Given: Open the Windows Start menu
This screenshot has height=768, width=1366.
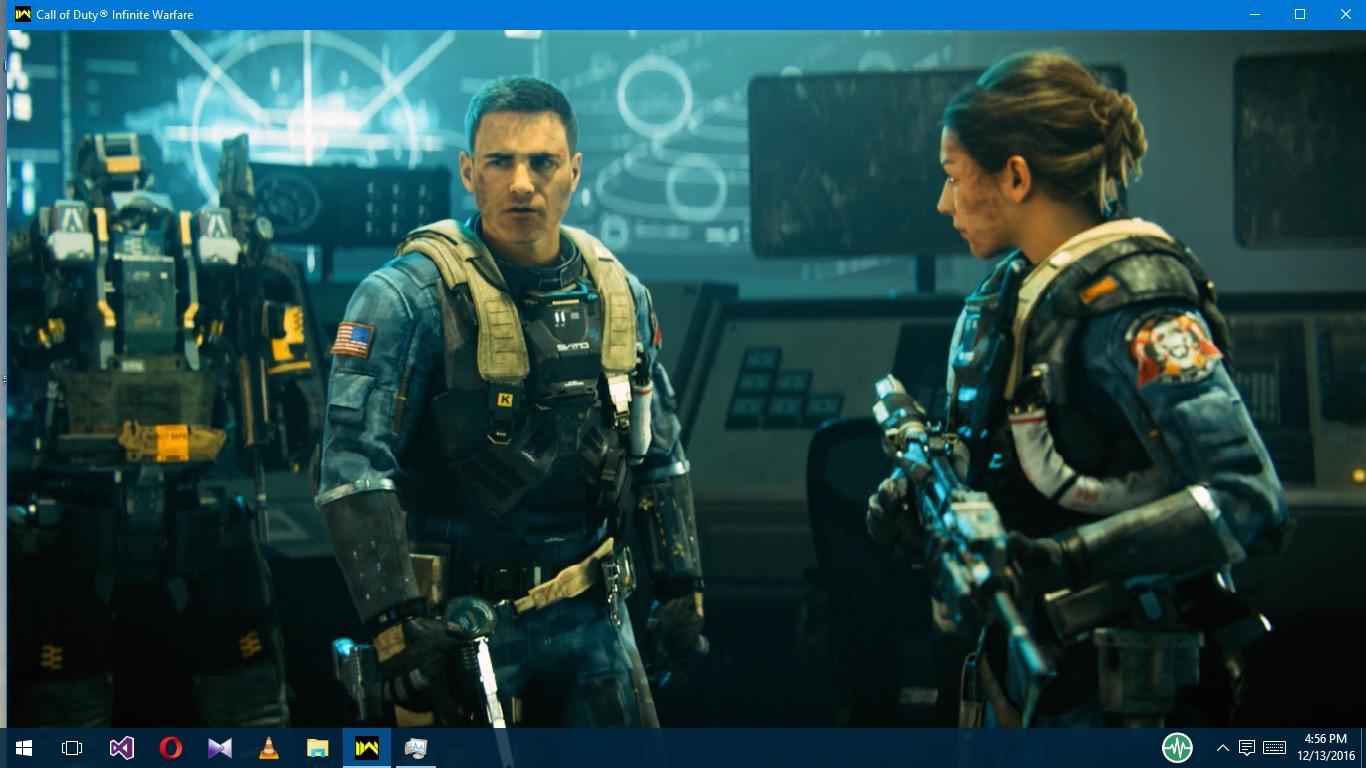Looking at the screenshot, I should 24,748.
